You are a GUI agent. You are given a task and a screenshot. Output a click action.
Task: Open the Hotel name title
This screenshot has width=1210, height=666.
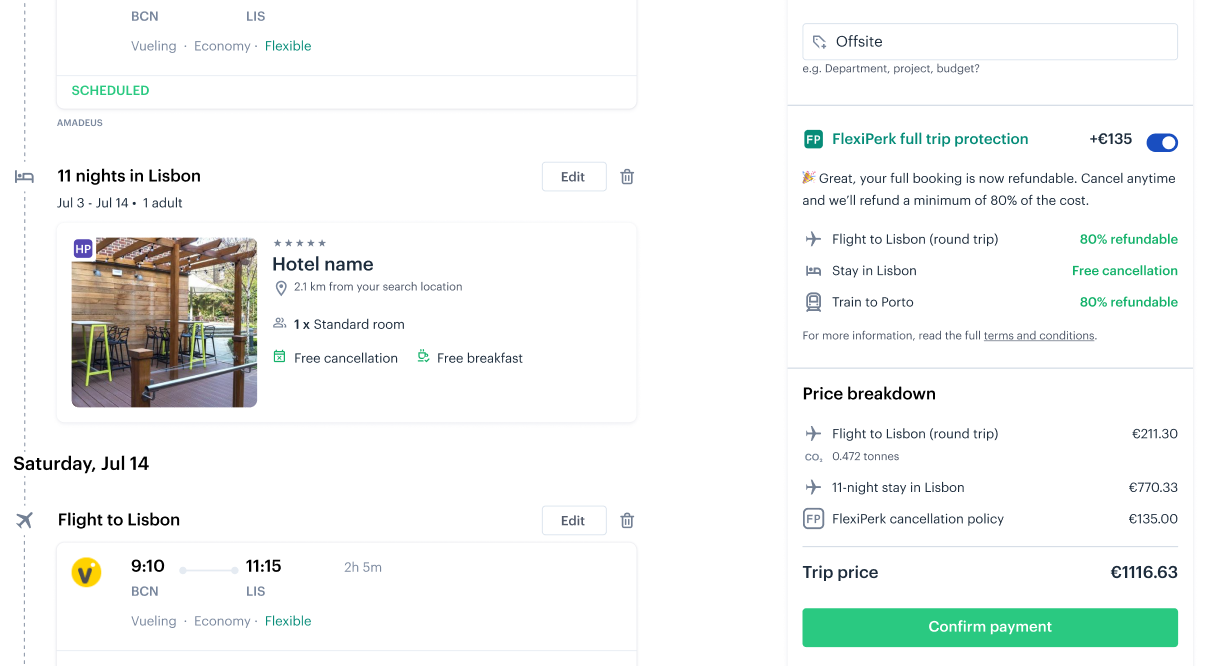click(323, 264)
